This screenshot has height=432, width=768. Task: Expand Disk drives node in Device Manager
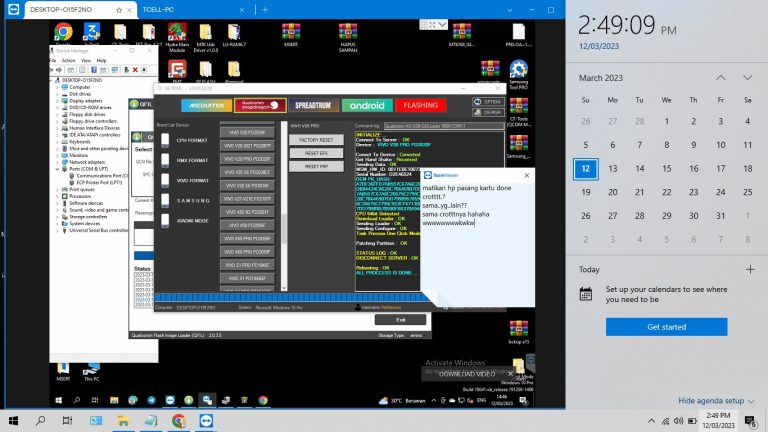pyautogui.click(x=57, y=94)
